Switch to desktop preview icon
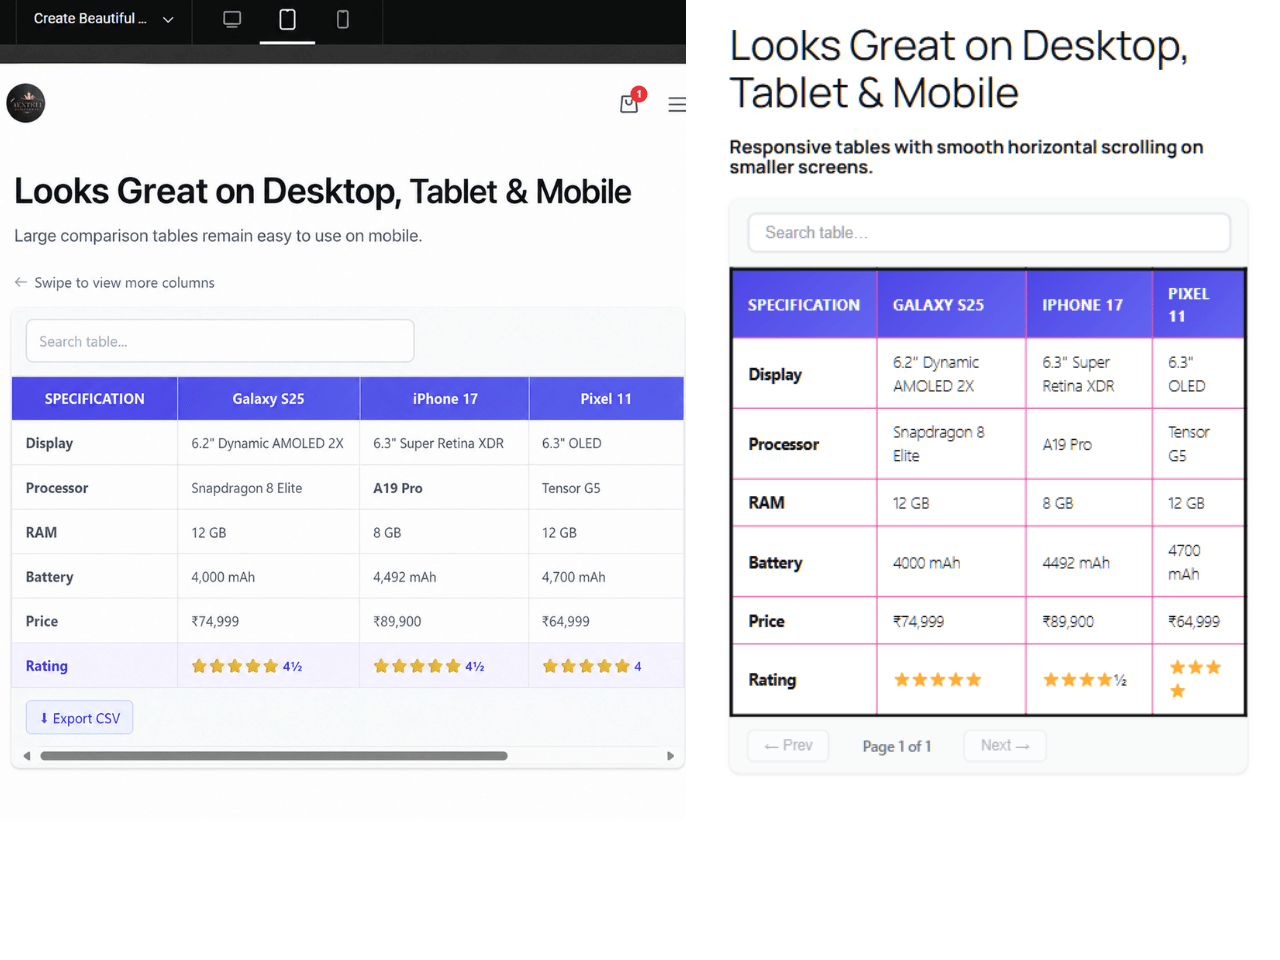This screenshot has width=1280, height=960. click(x=232, y=19)
